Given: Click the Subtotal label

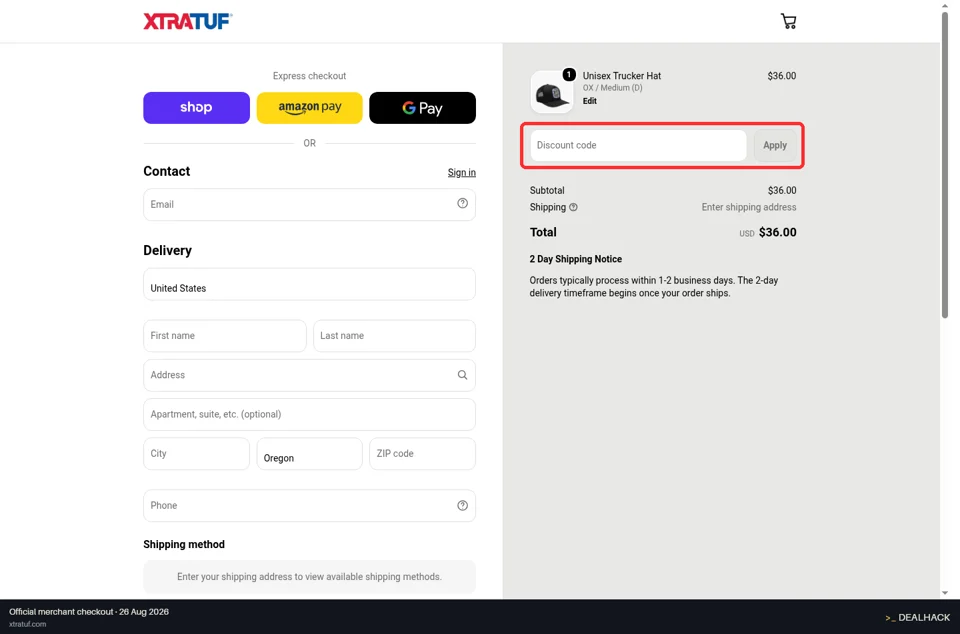Looking at the screenshot, I should tap(547, 190).
